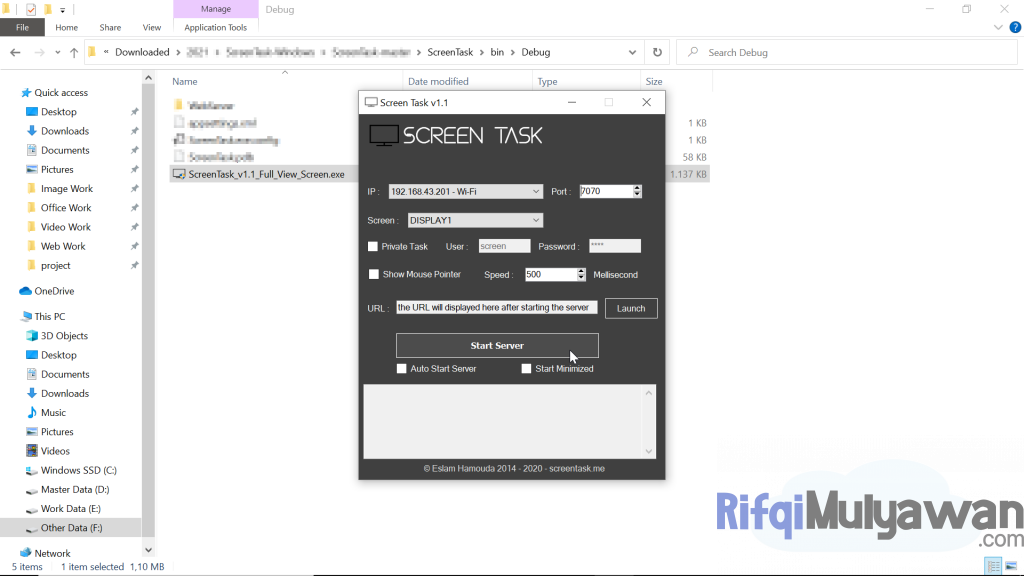1024x576 pixels.
Task: Expand the Screen DISPLAY1 dropdown
Action: click(x=536, y=220)
